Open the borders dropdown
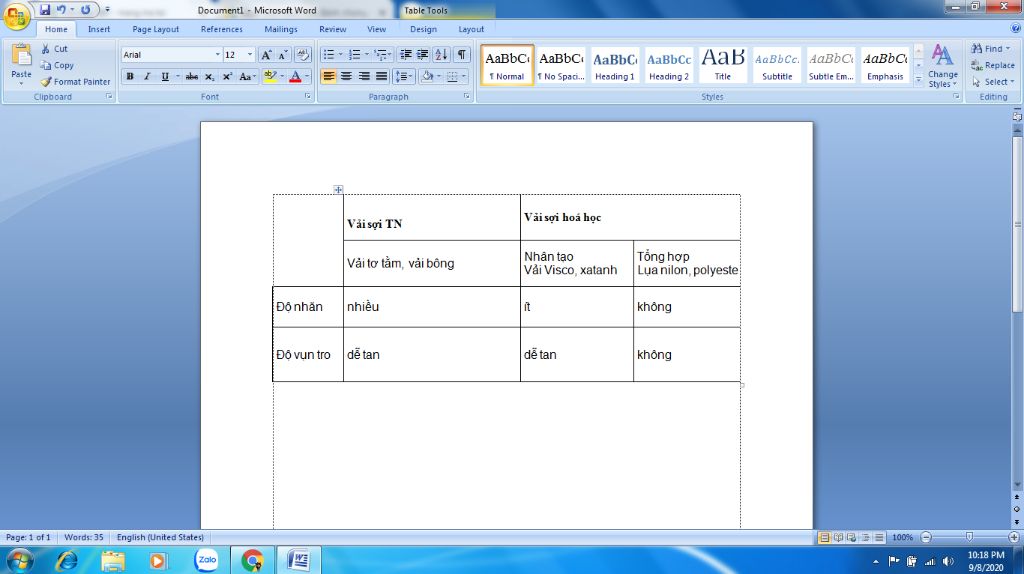Screen dimensions: 1024x574 (x=464, y=76)
